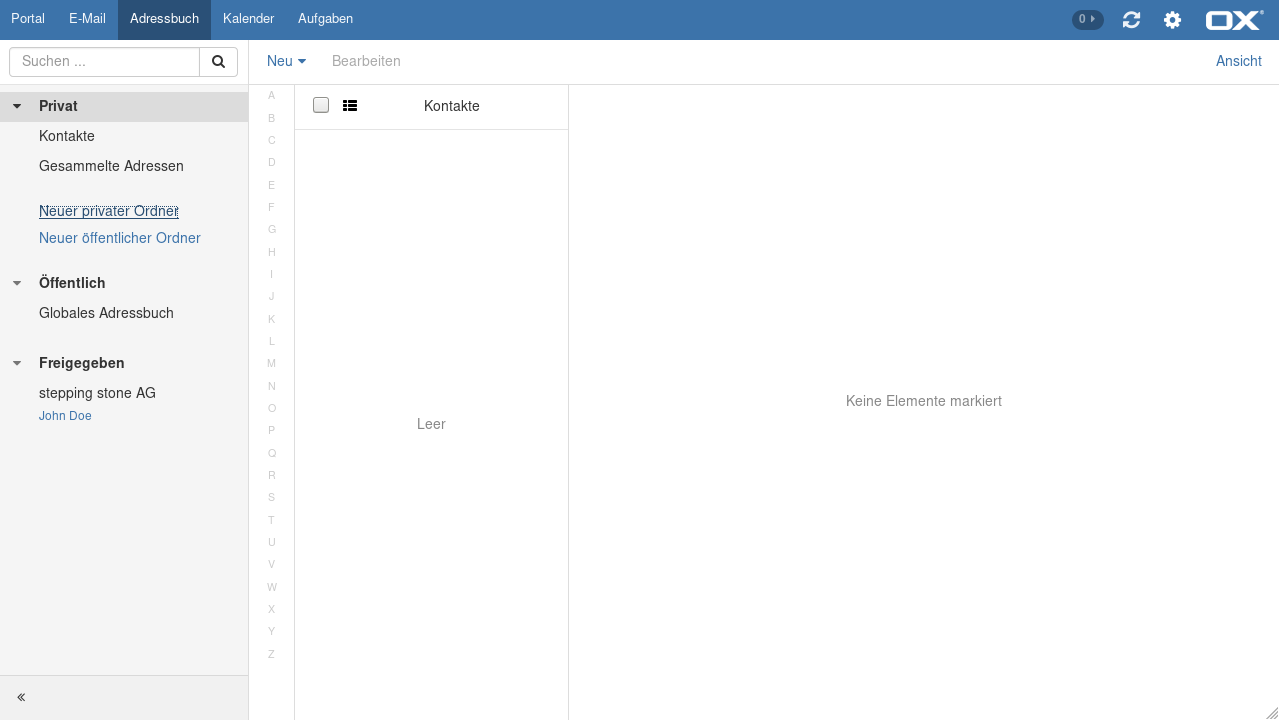Collapse the folder sidebar with double chevron

tap(21, 697)
